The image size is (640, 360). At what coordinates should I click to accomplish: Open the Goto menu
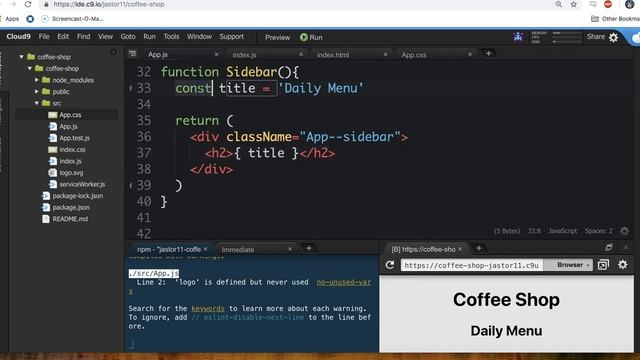click(x=128, y=37)
